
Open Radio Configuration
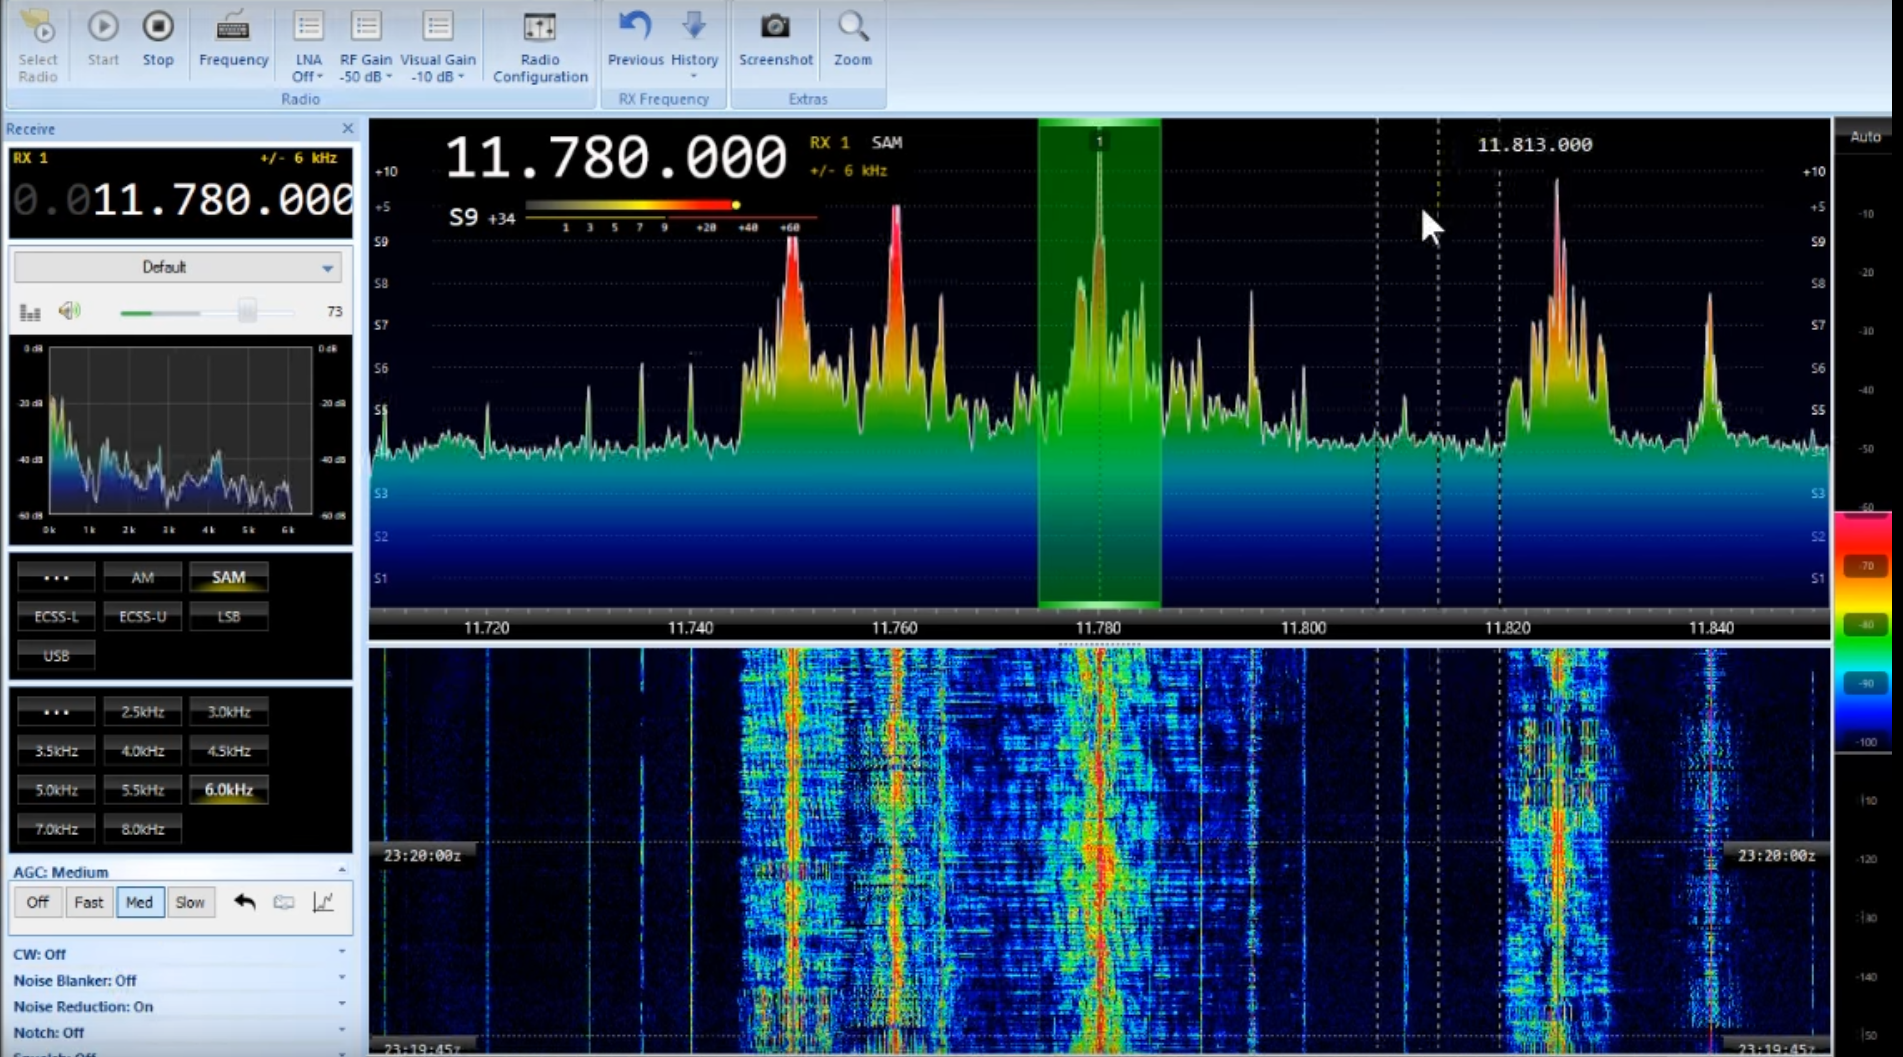[x=540, y=46]
